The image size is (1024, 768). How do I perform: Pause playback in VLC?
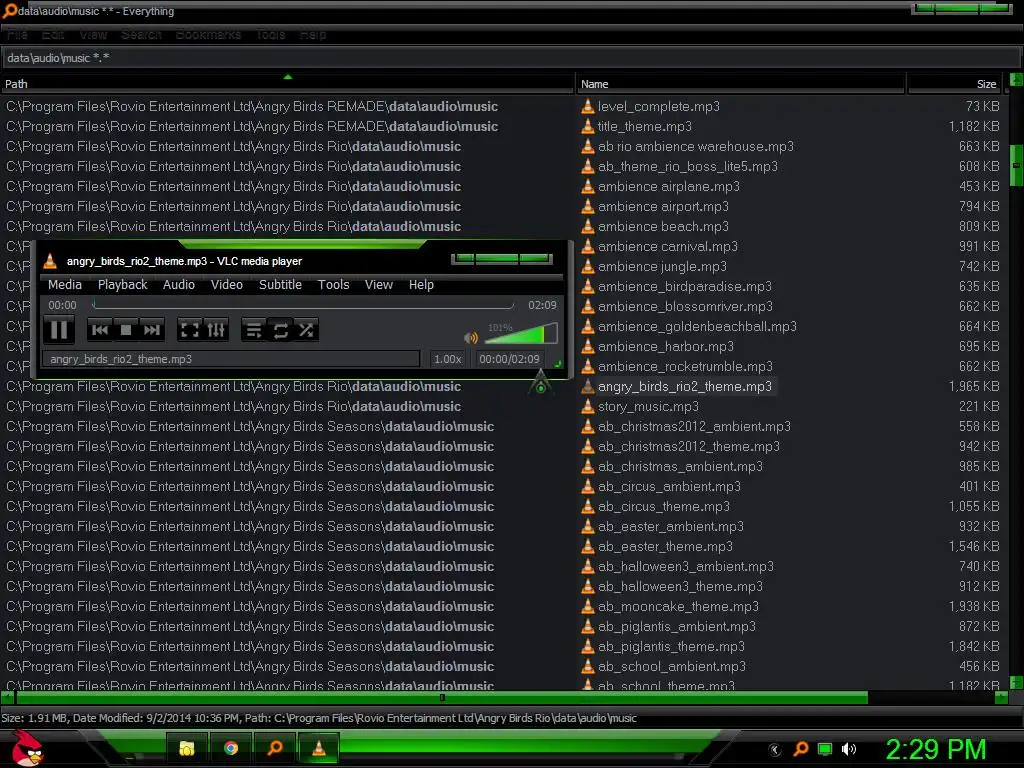tap(59, 330)
